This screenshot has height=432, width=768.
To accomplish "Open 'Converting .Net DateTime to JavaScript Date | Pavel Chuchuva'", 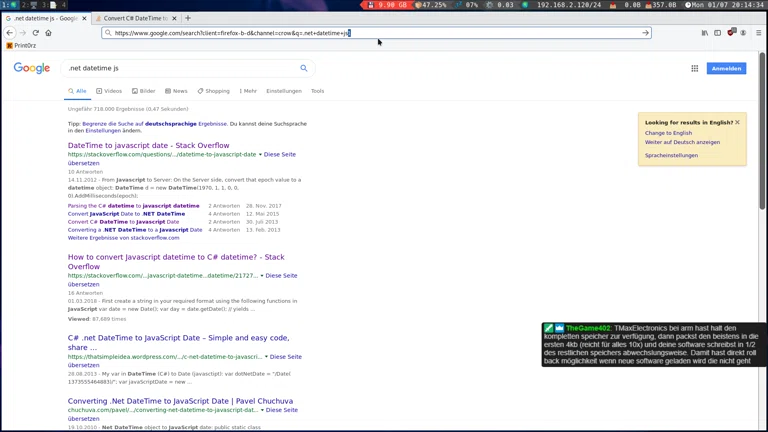I will point(180,401).
